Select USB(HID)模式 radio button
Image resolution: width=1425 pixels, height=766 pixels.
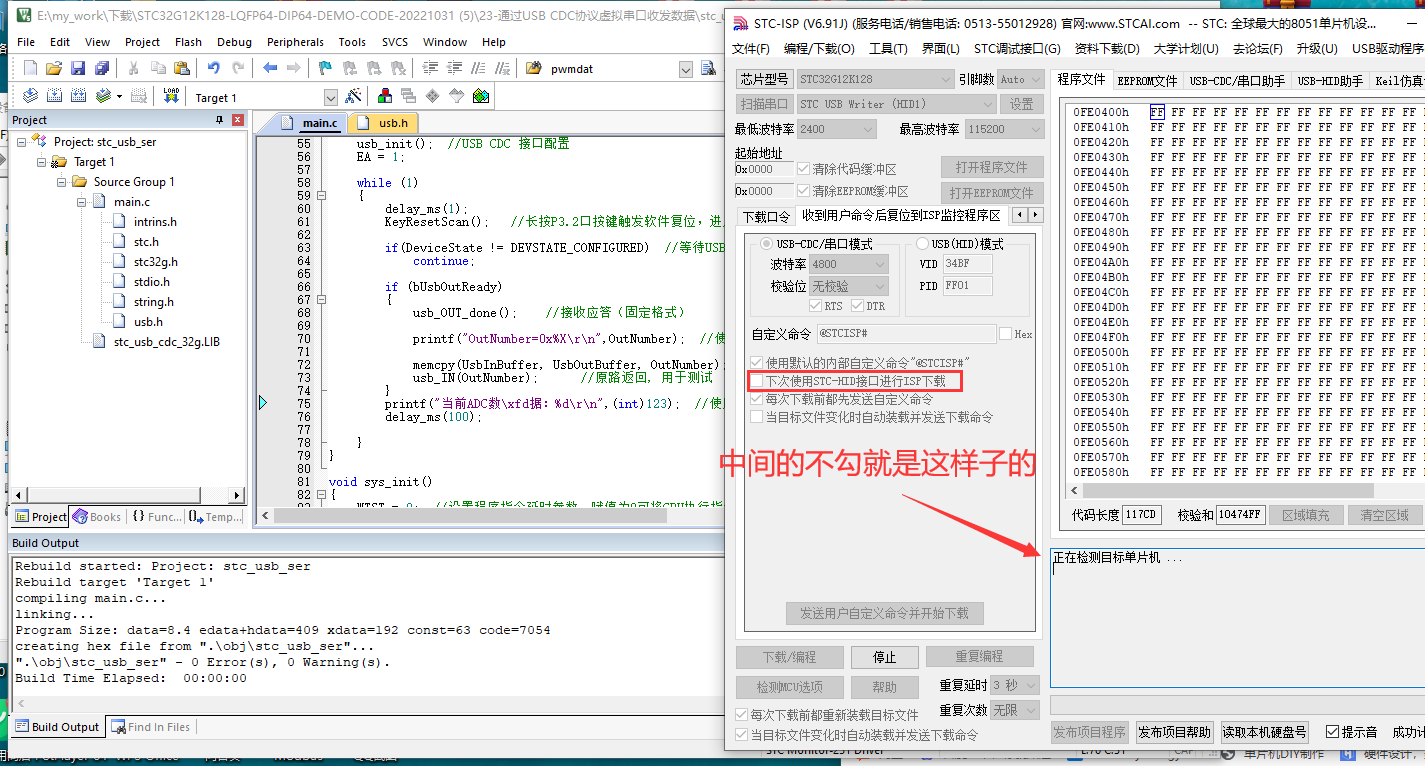pos(922,244)
